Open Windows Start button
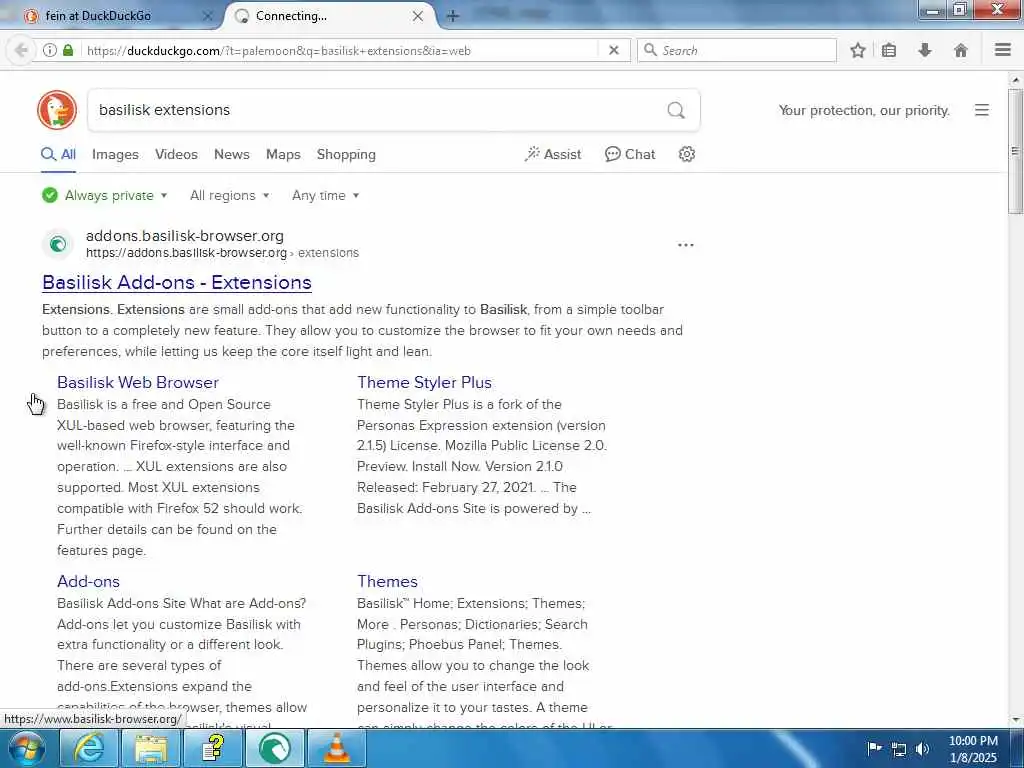This screenshot has width=1024, height=768. [25, 748]
